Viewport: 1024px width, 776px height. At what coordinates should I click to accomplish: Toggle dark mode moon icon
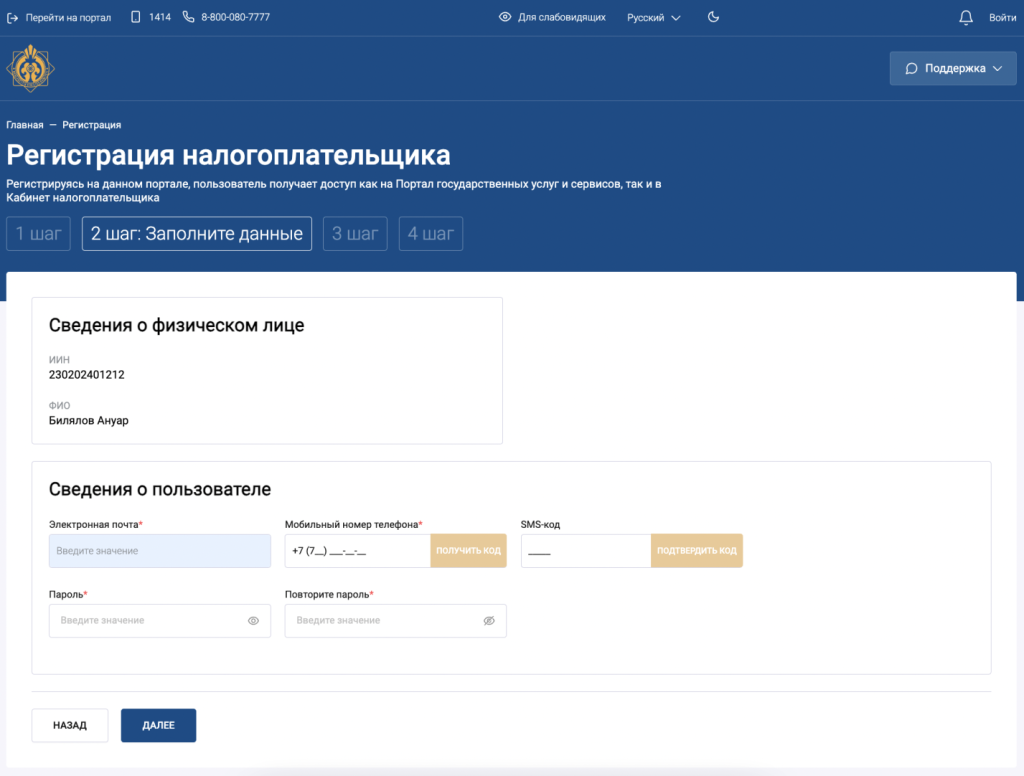coord(713,17)
